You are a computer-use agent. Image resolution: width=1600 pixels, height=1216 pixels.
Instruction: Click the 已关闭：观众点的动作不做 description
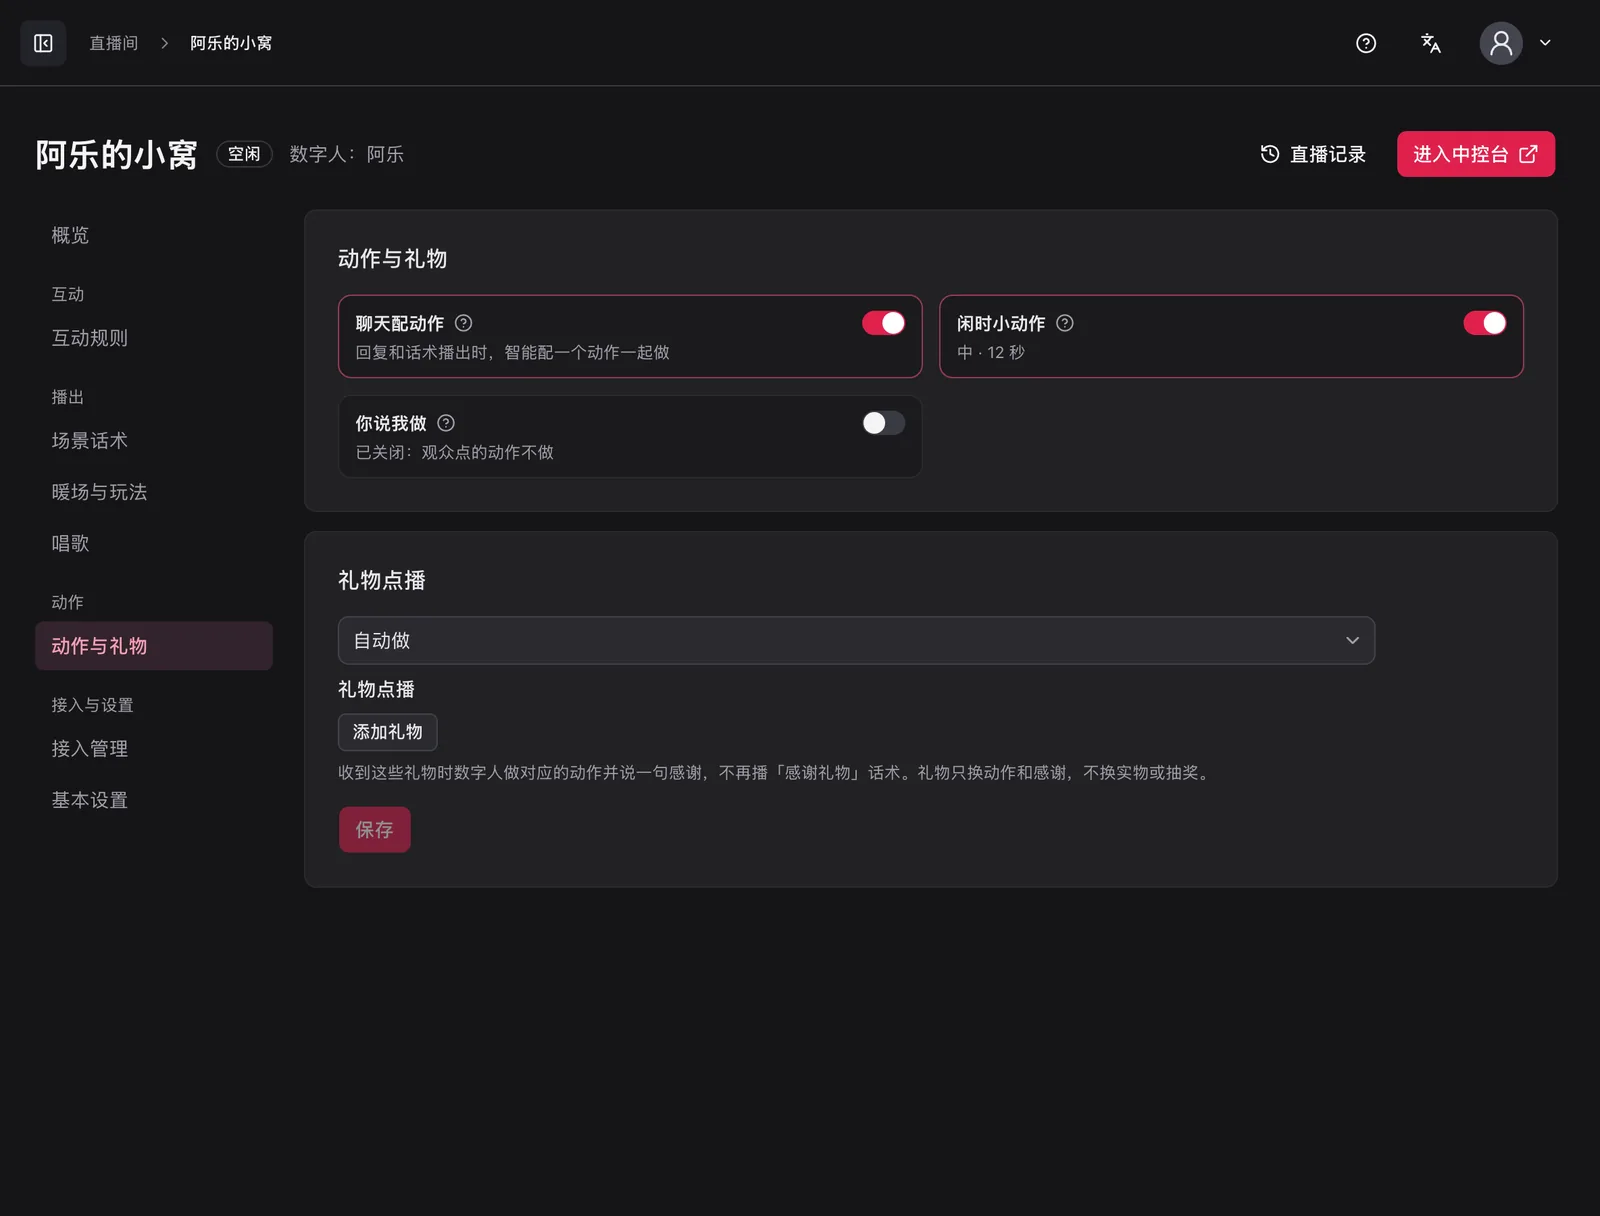(x=455, y=452)
